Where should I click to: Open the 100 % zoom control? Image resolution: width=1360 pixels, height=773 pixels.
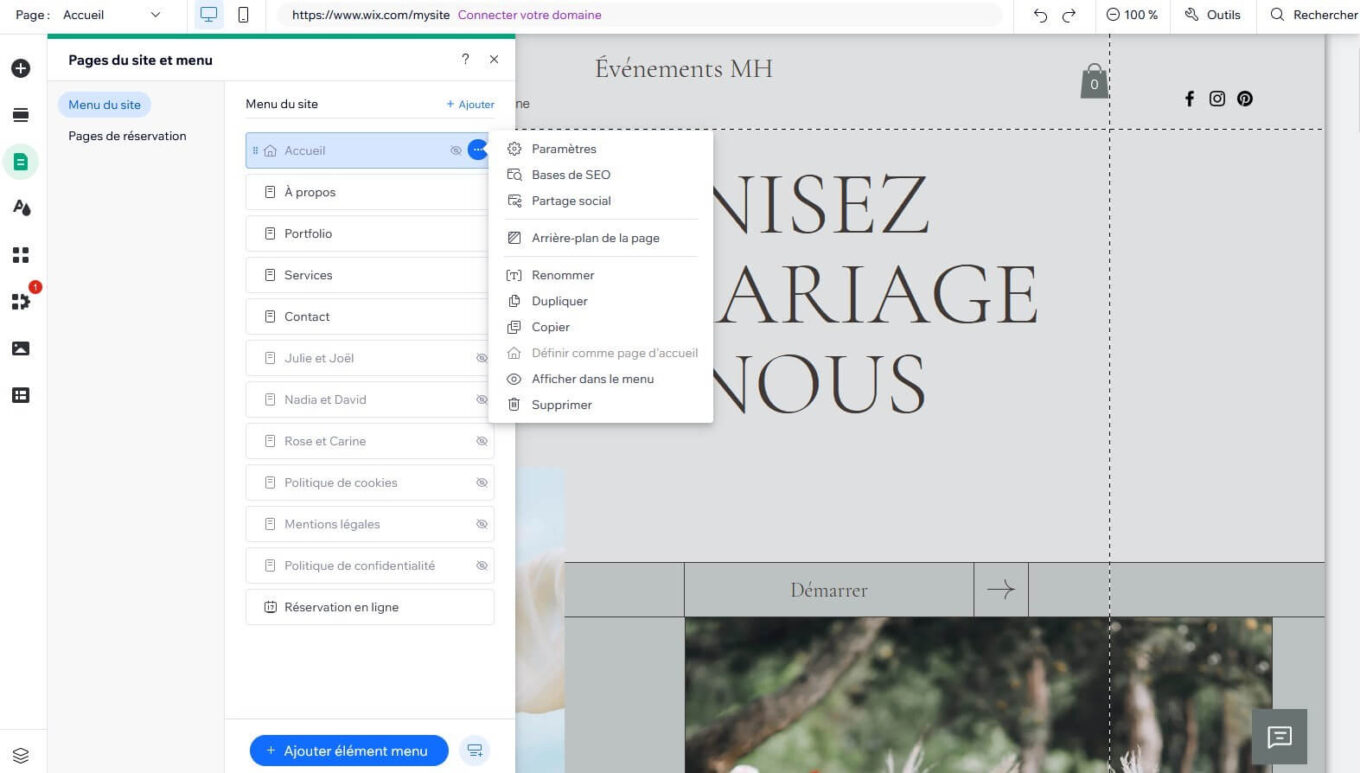pyautogui.click(x=1132, y=15)
